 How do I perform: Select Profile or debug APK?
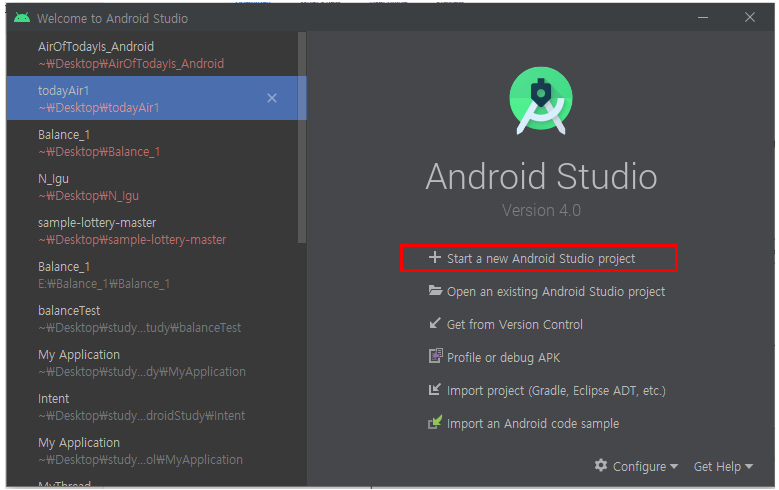pos(494,357)
